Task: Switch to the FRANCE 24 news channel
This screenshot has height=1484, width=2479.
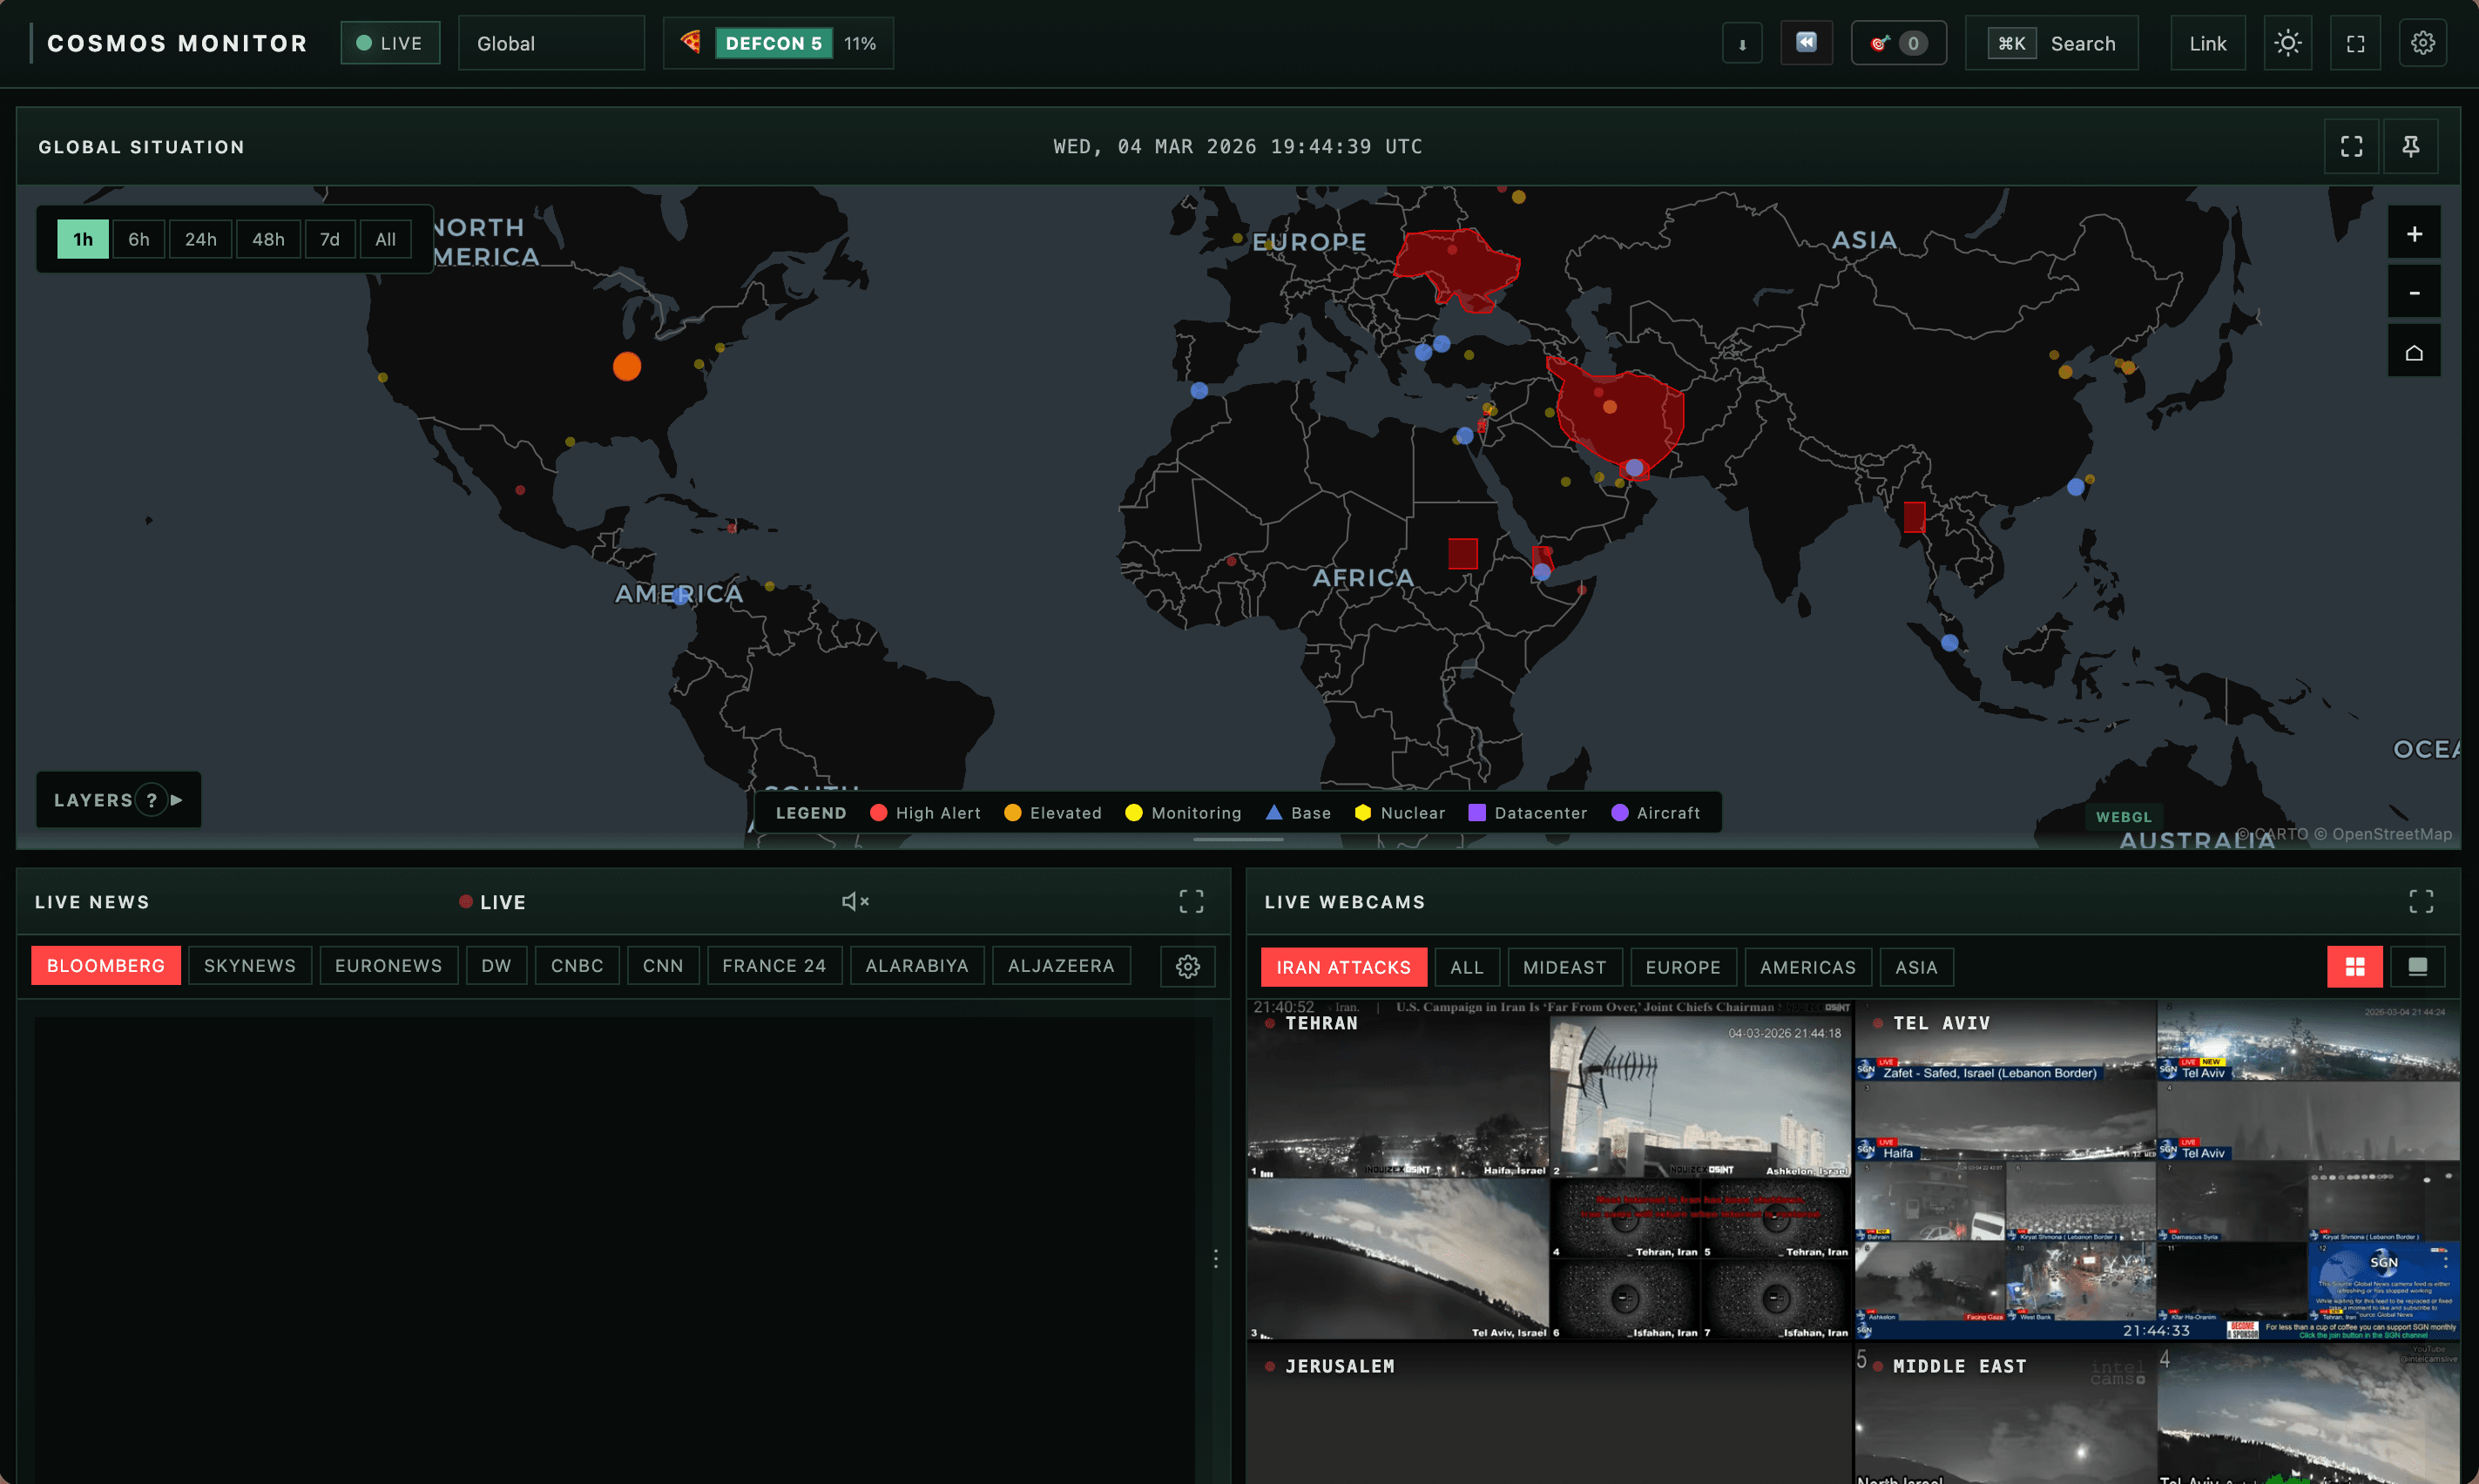Action: click(x=774, y=965)
